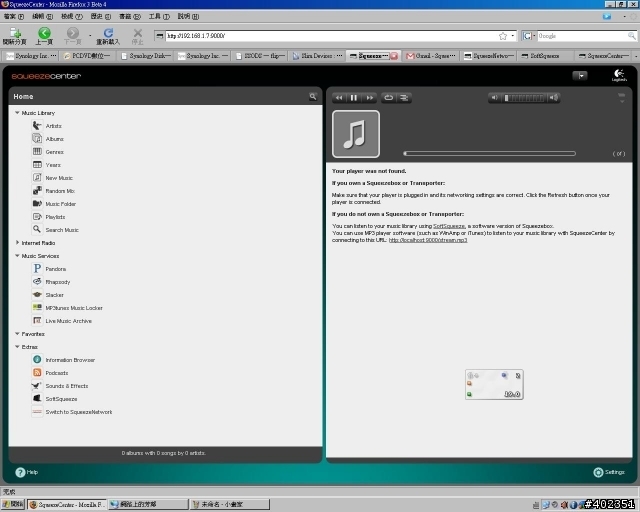Open the Podcasts RSS icon
The height and width of the screenshot is (512, 640).
pyautogui.click(x=37, y=372)
